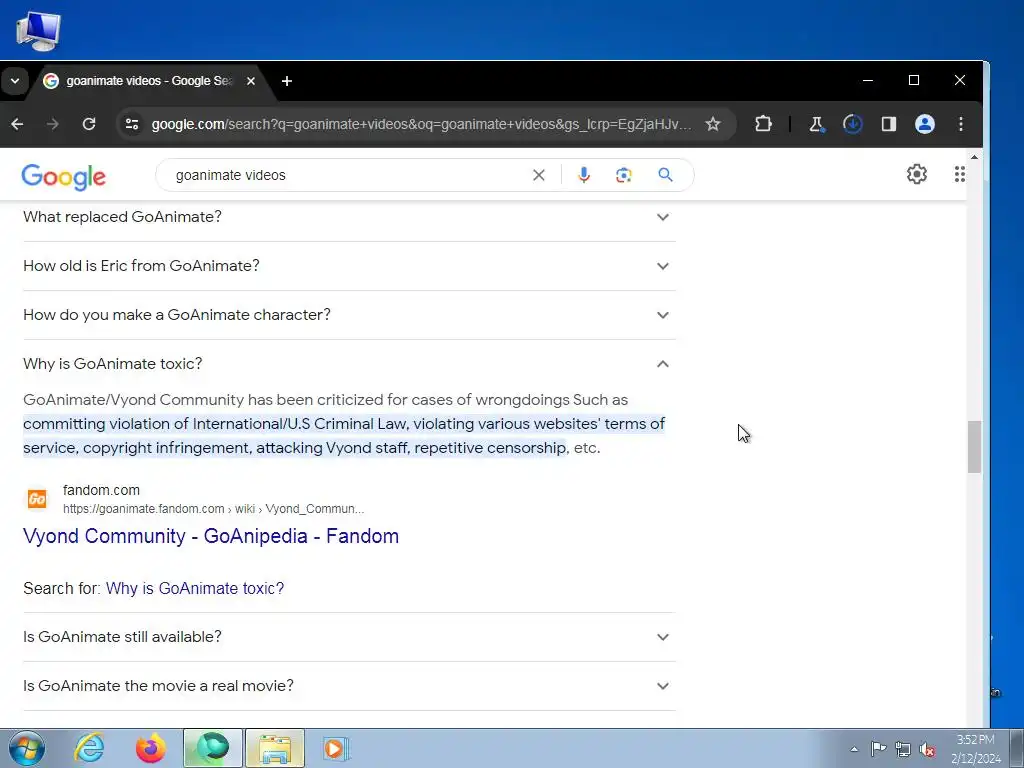Click the address bar URL

tap(421, 124)
